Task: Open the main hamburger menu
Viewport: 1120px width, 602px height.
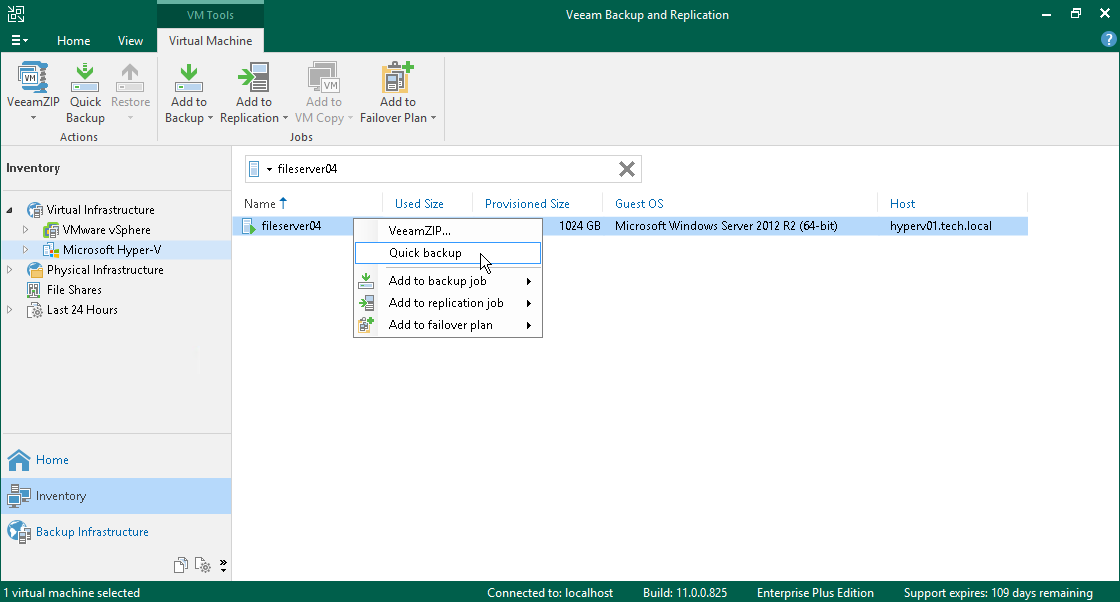Action: pos(19,41)
